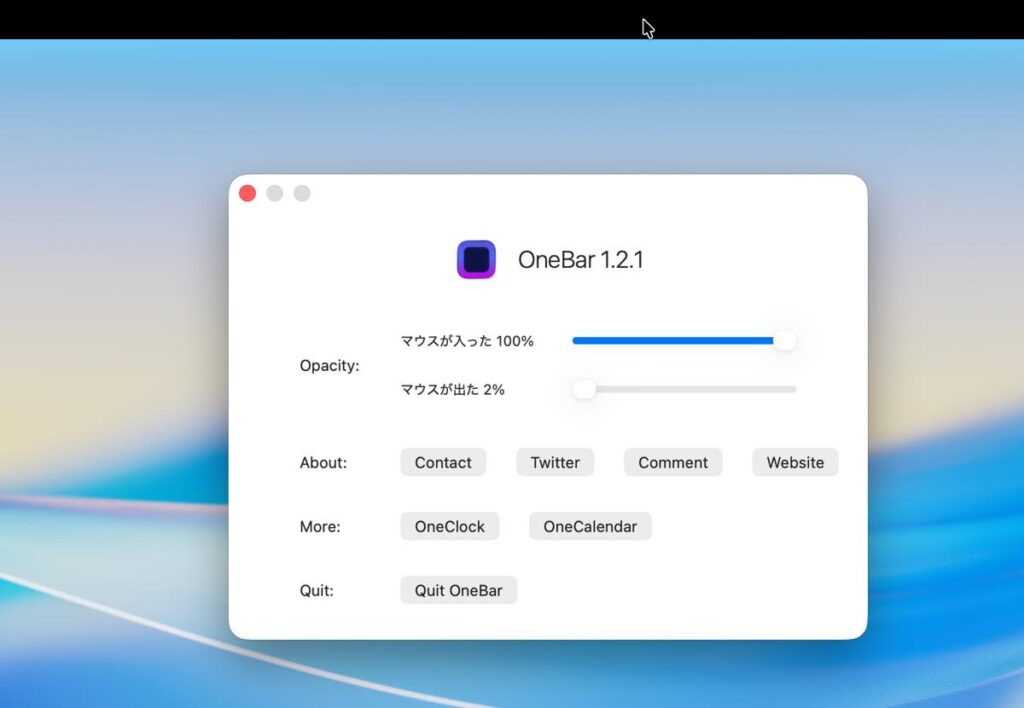
Task: Open the OneCalendar app link
Action: tap(590, 526)
